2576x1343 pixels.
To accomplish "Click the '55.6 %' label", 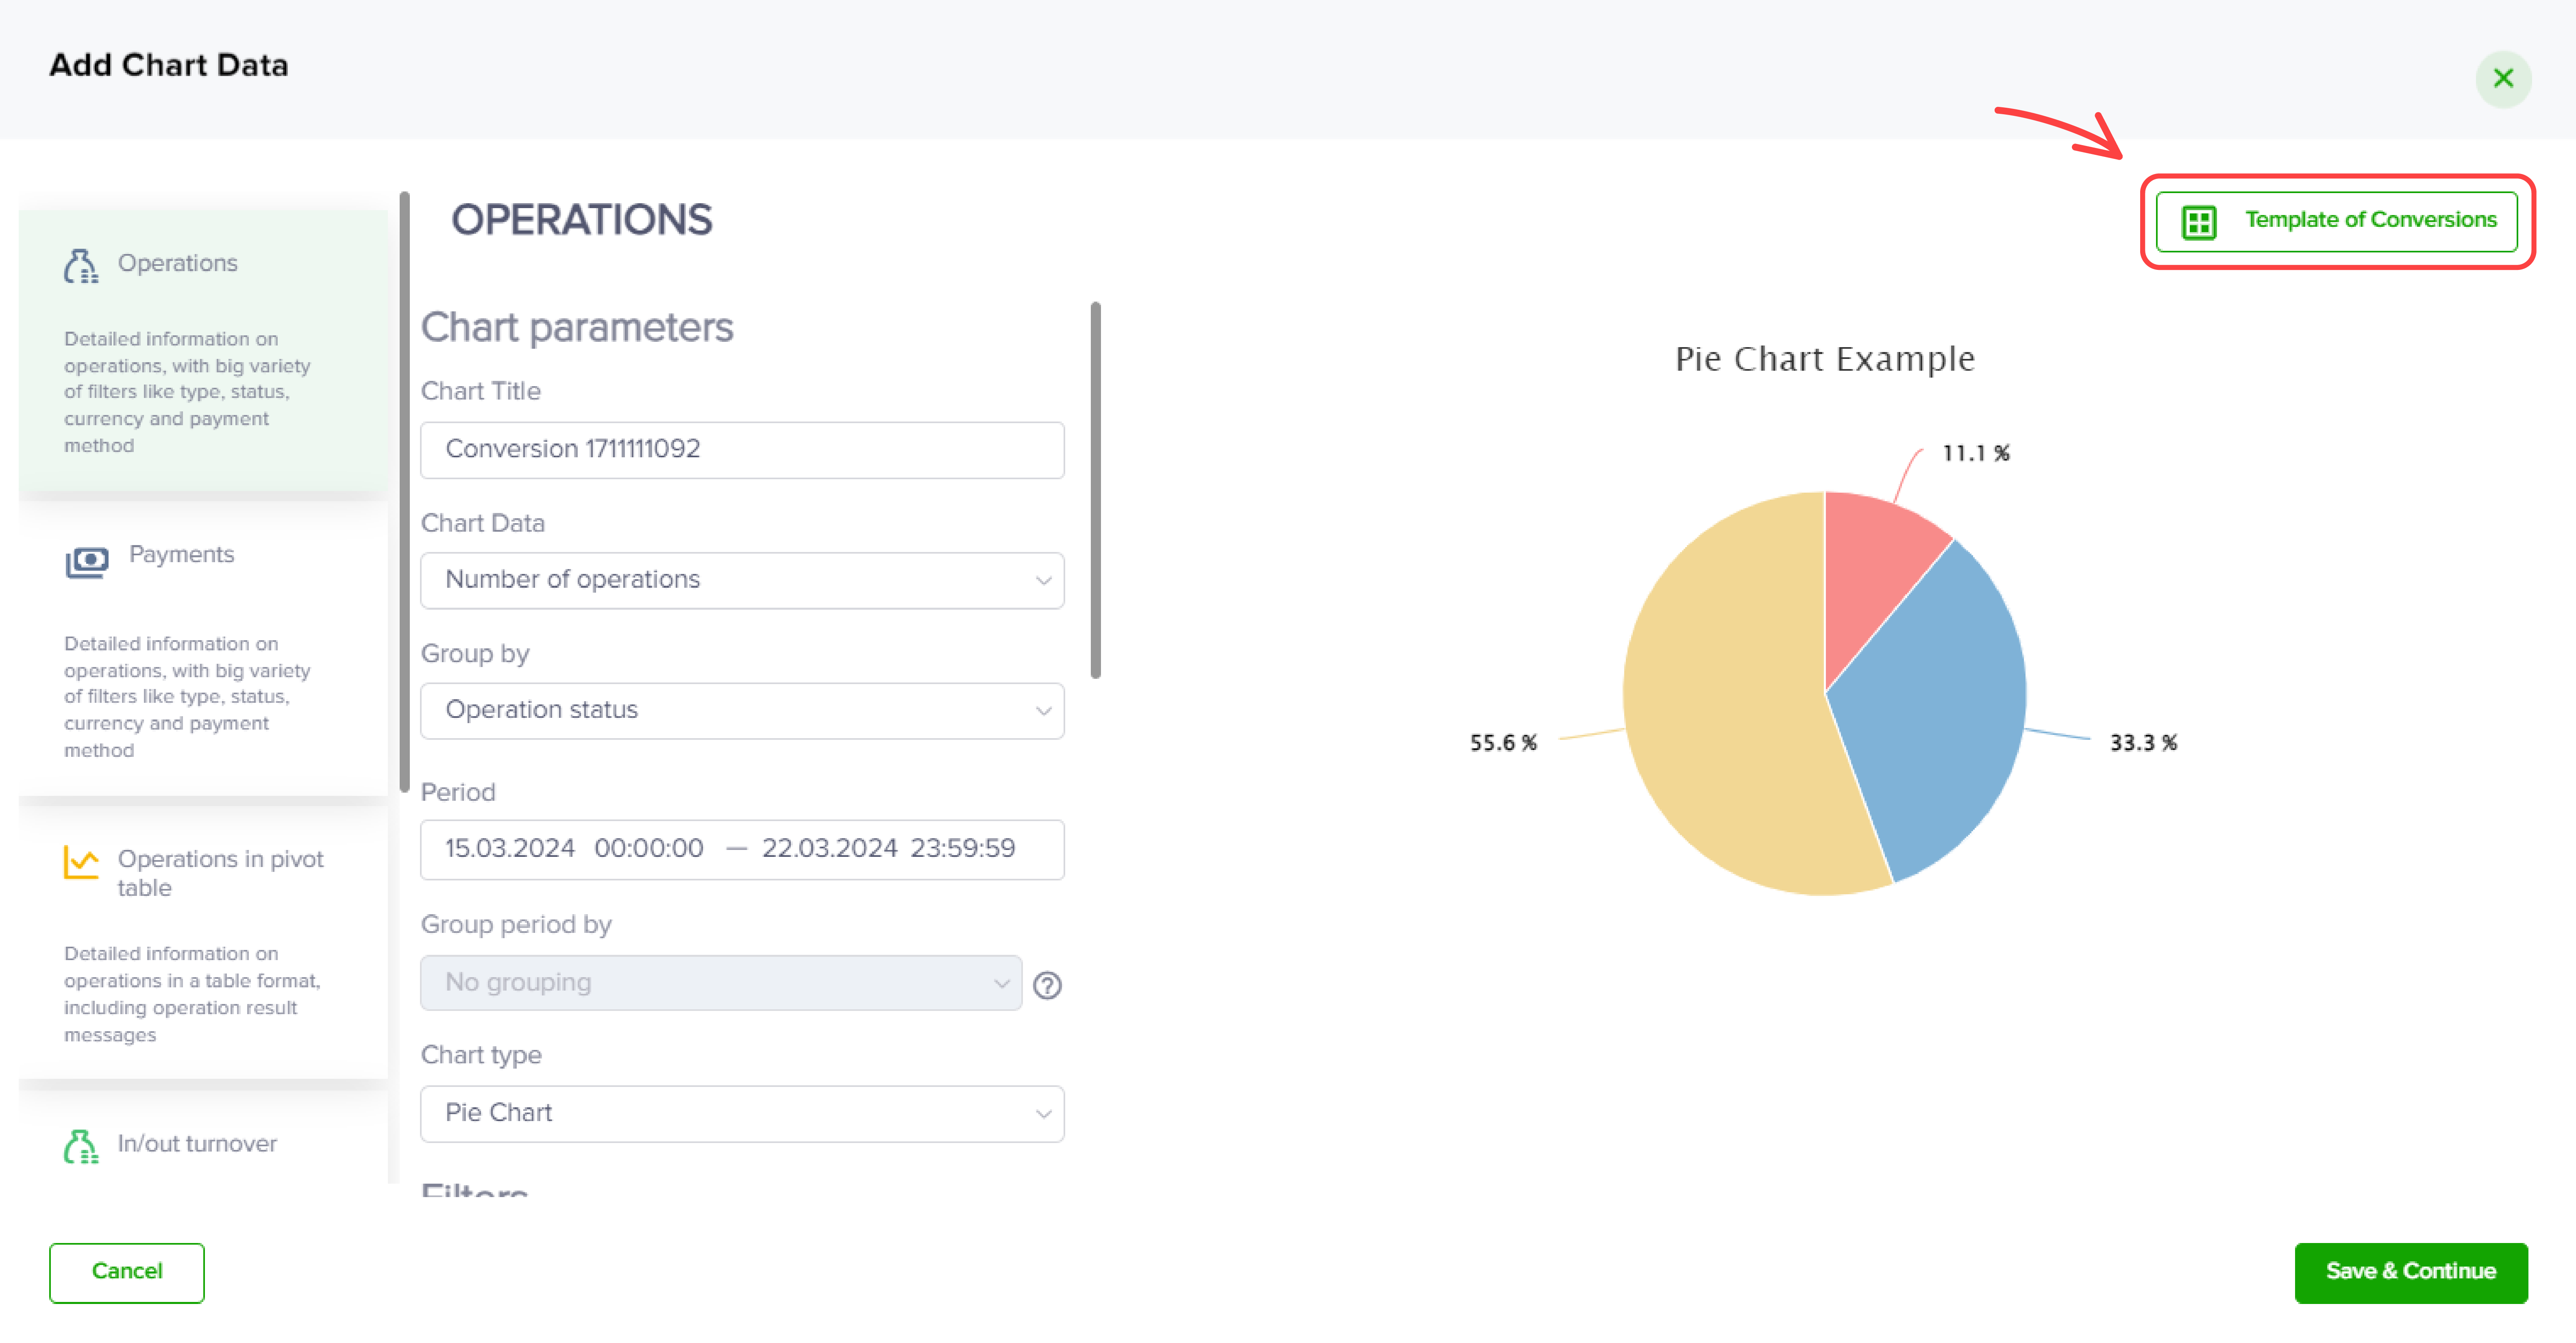I will [x=1503, y=743].
